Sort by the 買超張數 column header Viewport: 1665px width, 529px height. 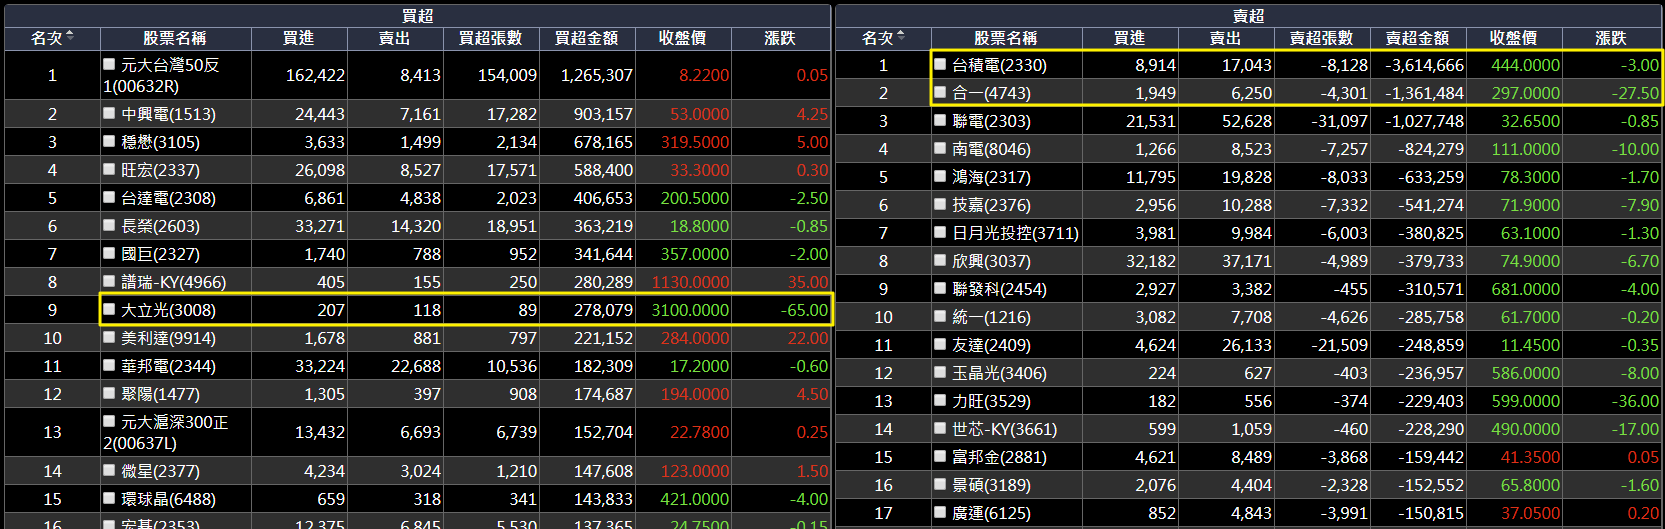coord(491,38)
